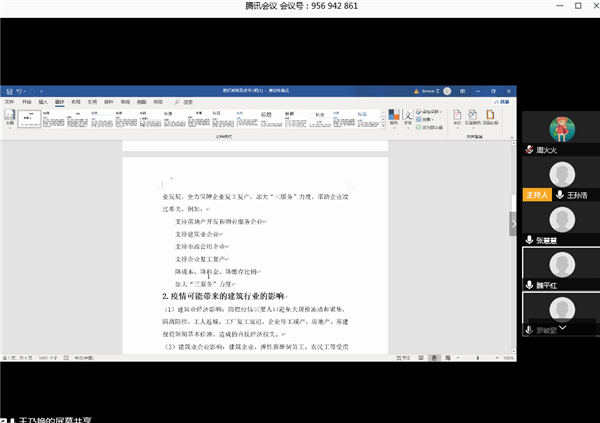The image size is (600, 423).
Task: Select the first document style thumbnail
Action: pyautogui.click(x=29, y=119)
